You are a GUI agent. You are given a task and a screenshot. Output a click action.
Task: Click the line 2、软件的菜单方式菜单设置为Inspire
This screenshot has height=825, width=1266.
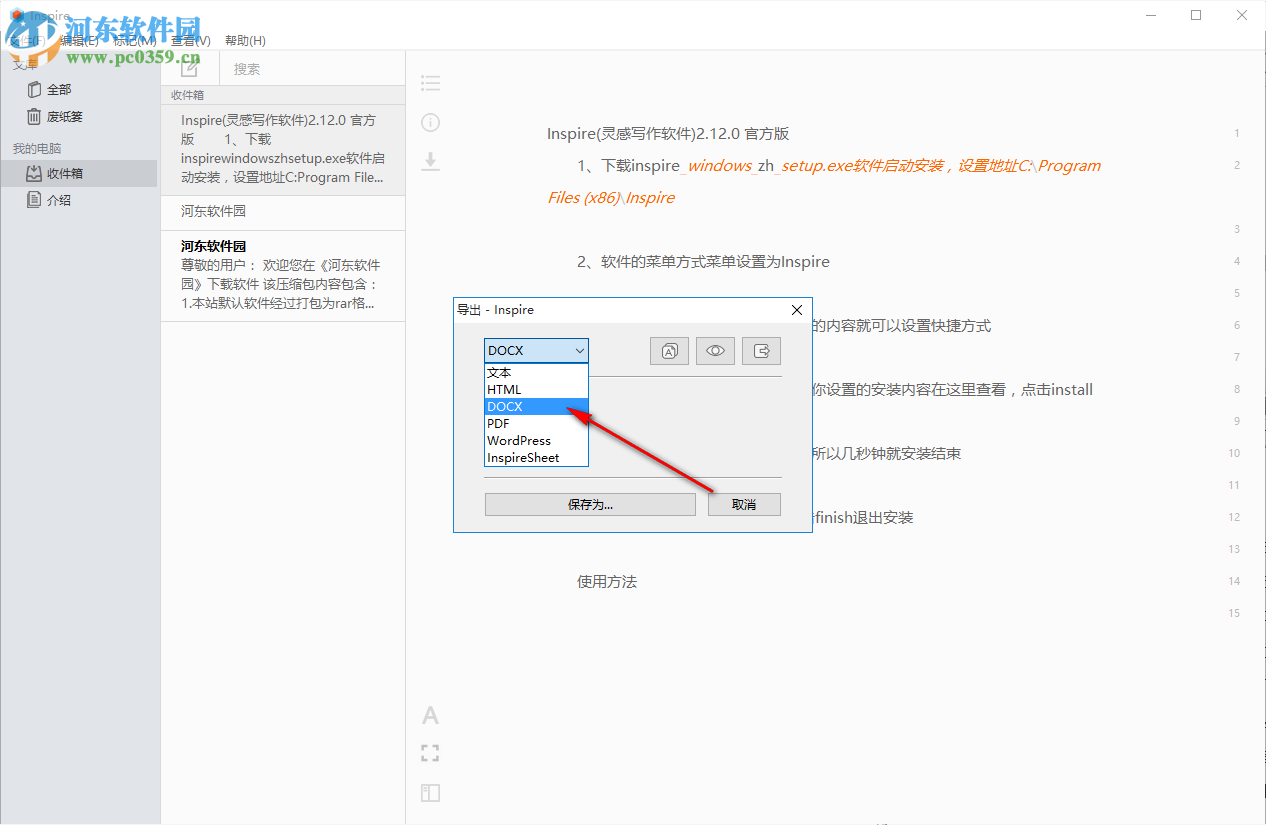(x=703, y=262)
